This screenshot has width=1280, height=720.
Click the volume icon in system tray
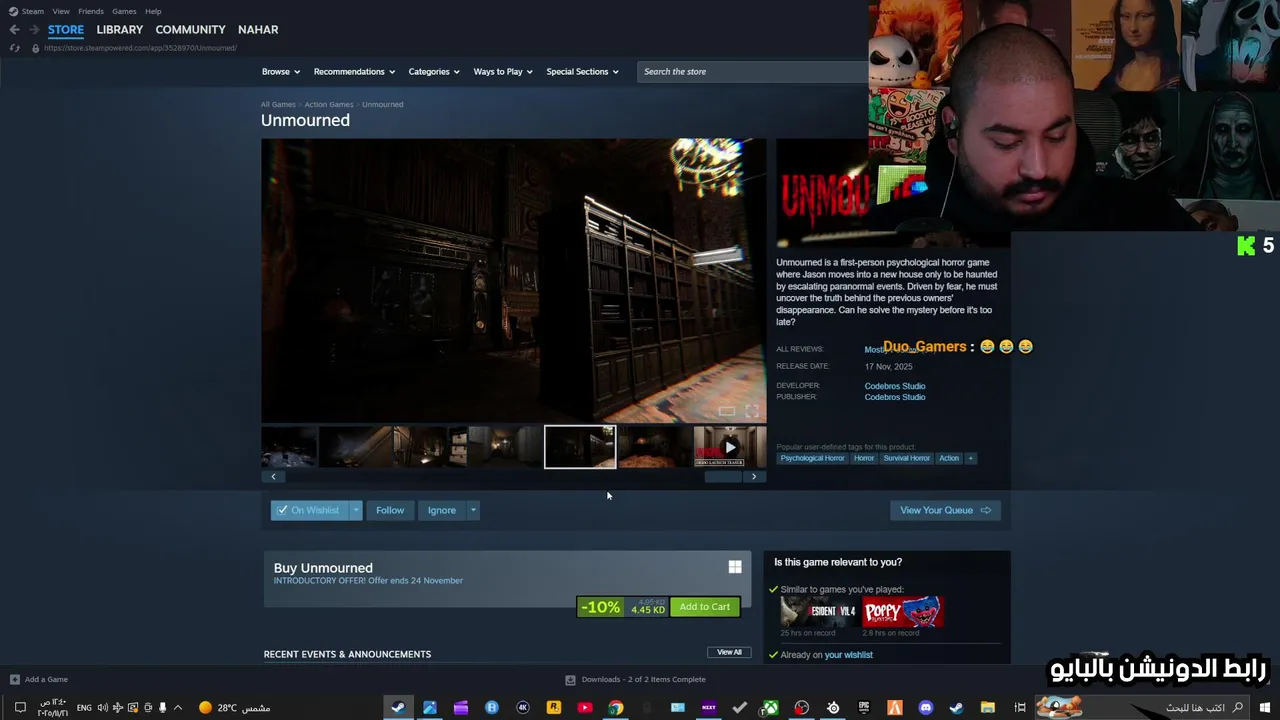click(102, 708)
